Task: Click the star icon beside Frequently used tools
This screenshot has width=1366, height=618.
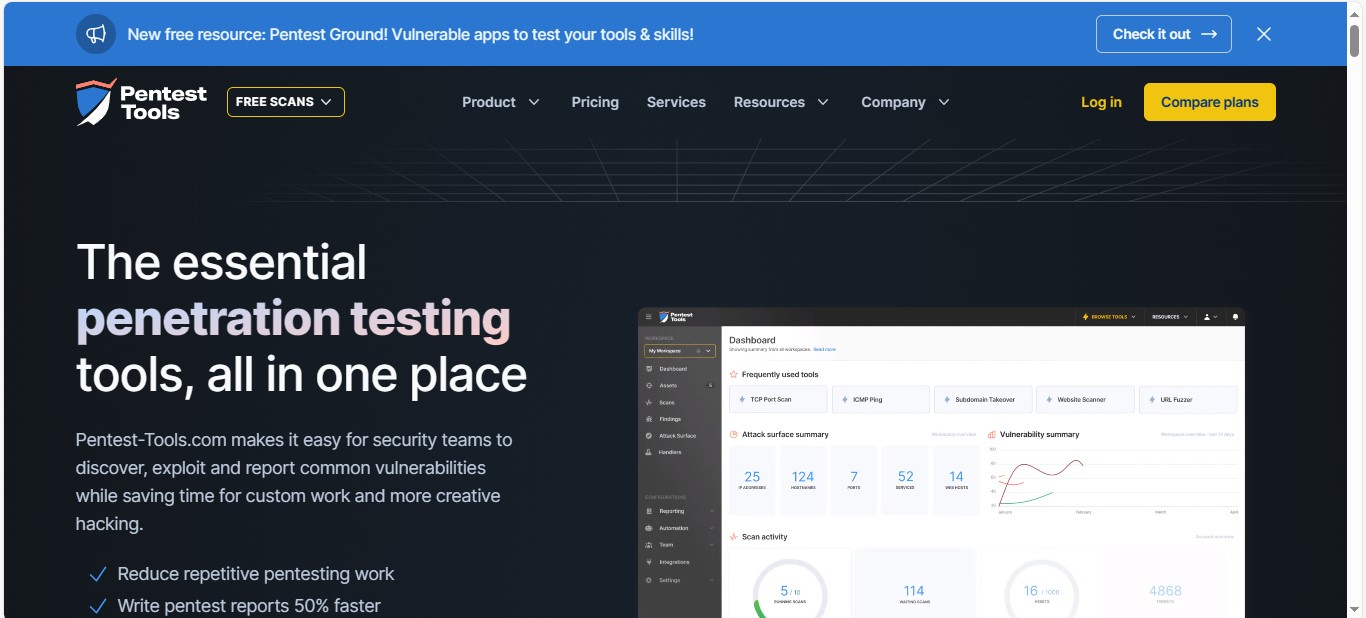Action: (x=734, y=375)
